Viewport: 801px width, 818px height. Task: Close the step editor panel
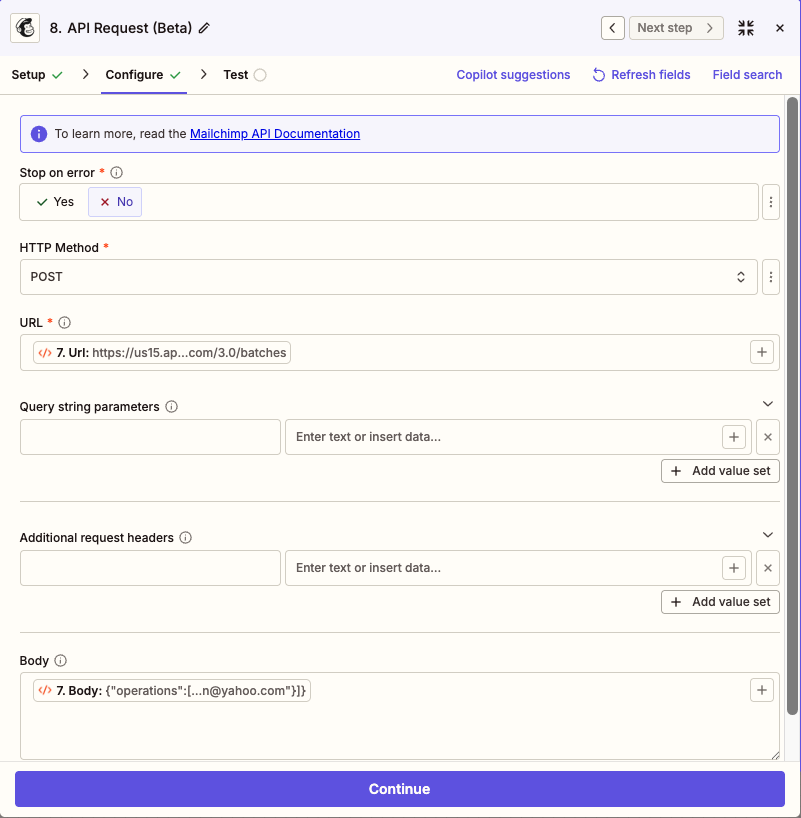coord(780,28)
